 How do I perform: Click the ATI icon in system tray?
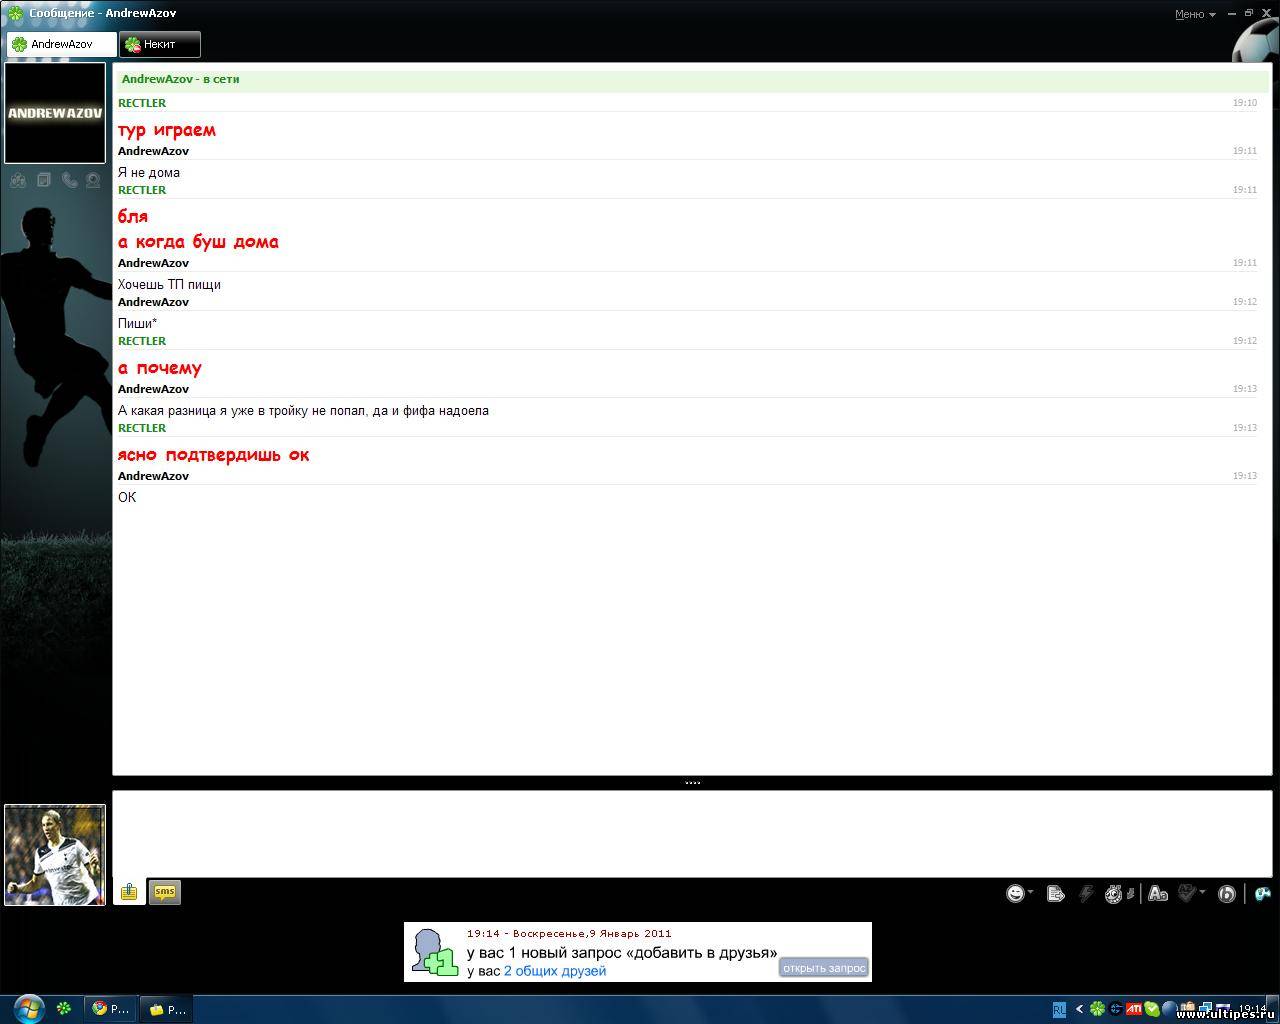tap(1134, 1009)
